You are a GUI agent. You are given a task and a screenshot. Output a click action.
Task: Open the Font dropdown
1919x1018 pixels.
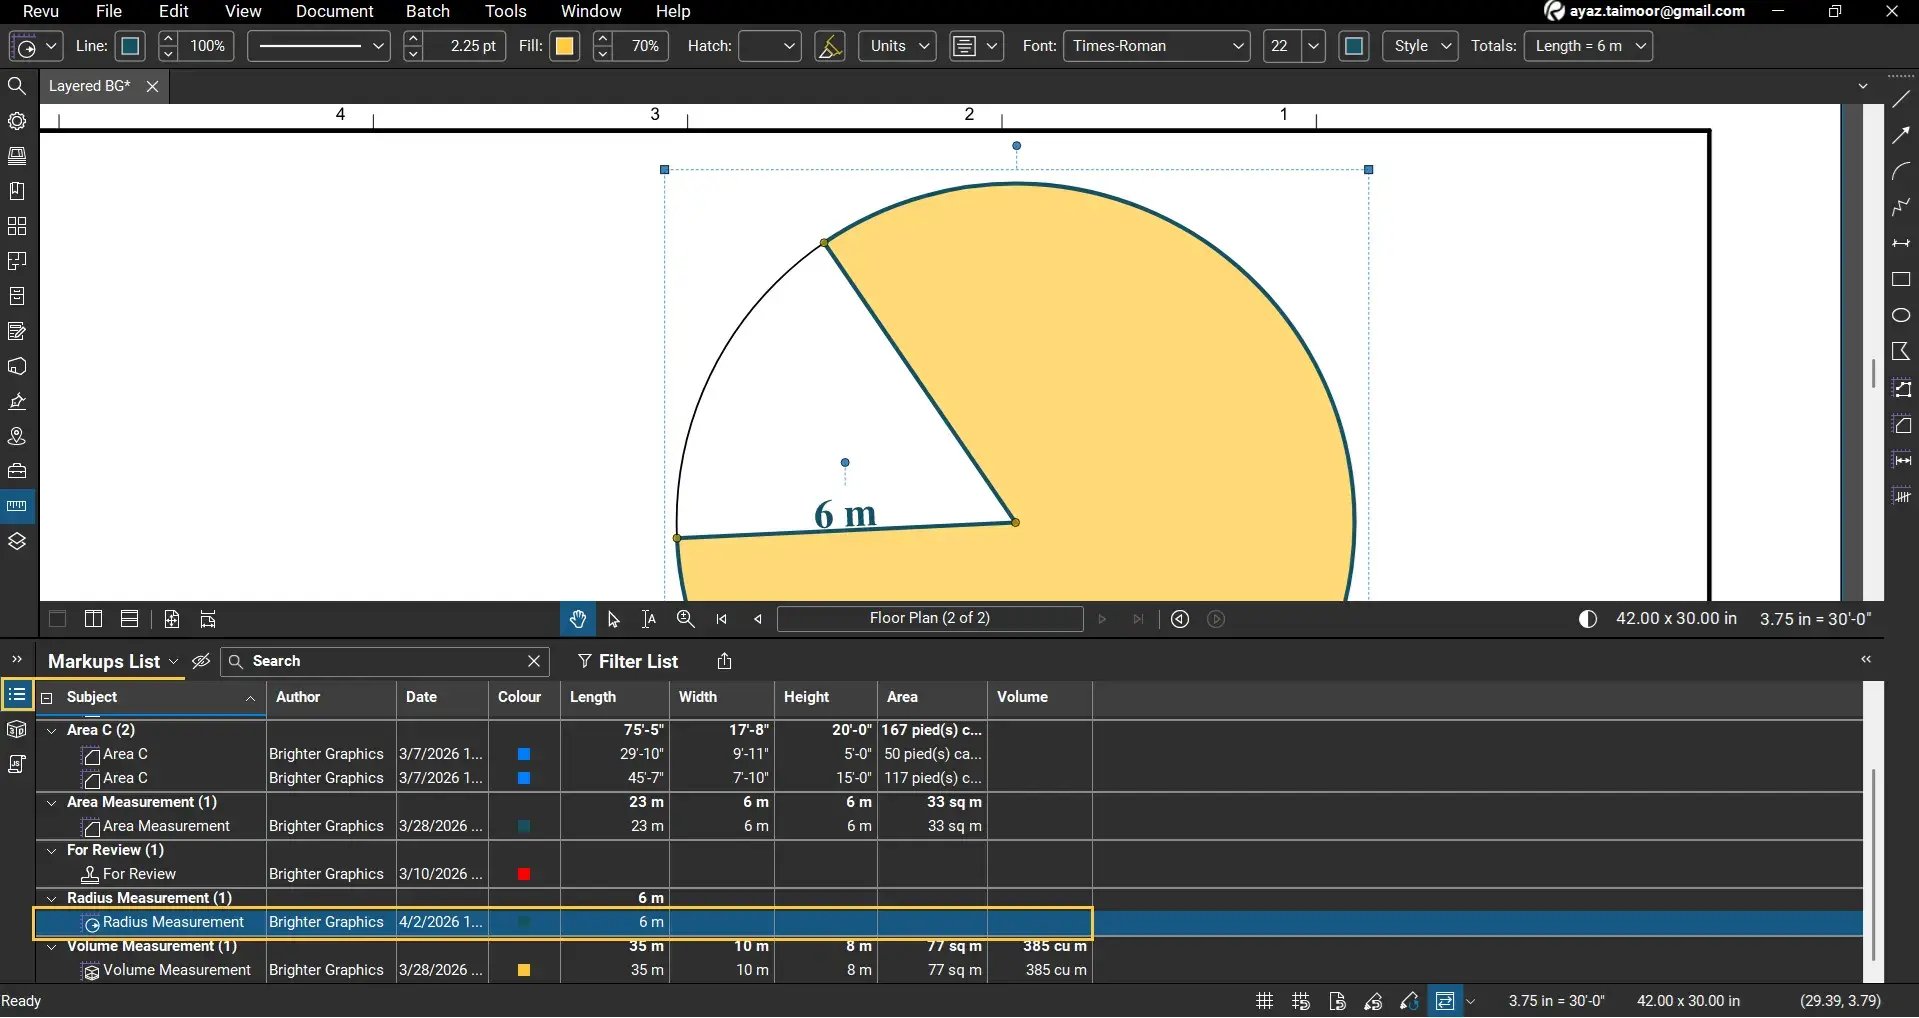(1155, 46)
